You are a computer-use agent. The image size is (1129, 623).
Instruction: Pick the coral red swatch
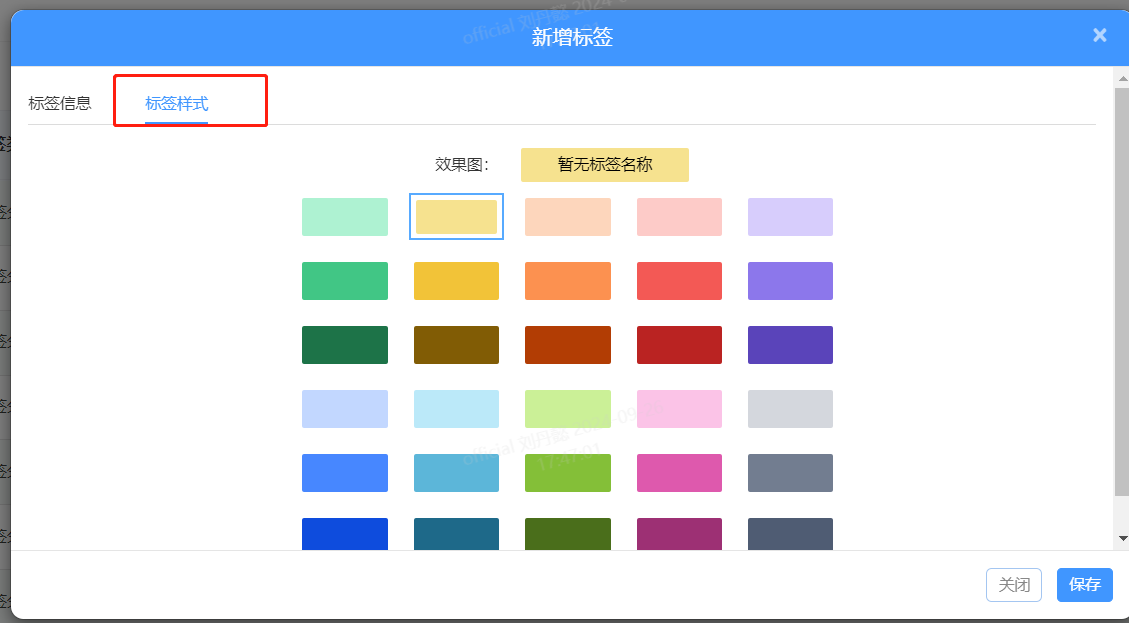679,281
